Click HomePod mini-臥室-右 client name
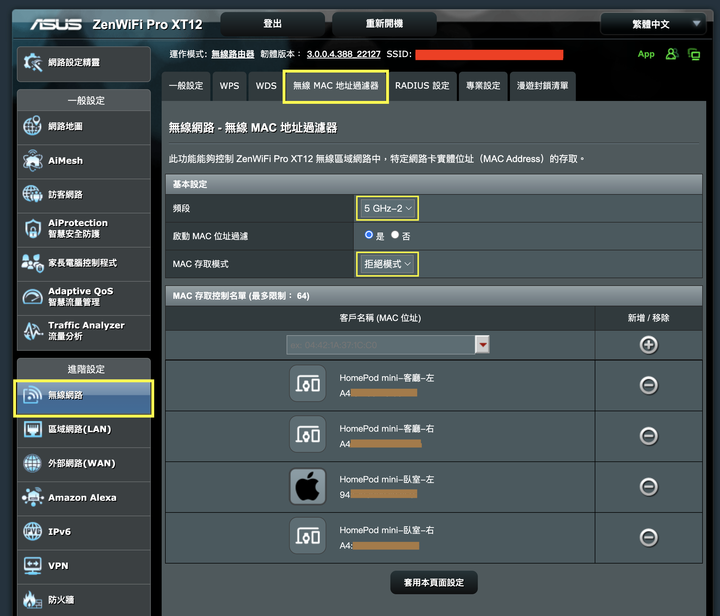This screenshot has width=720, height=616. click(x=387, y=530)
